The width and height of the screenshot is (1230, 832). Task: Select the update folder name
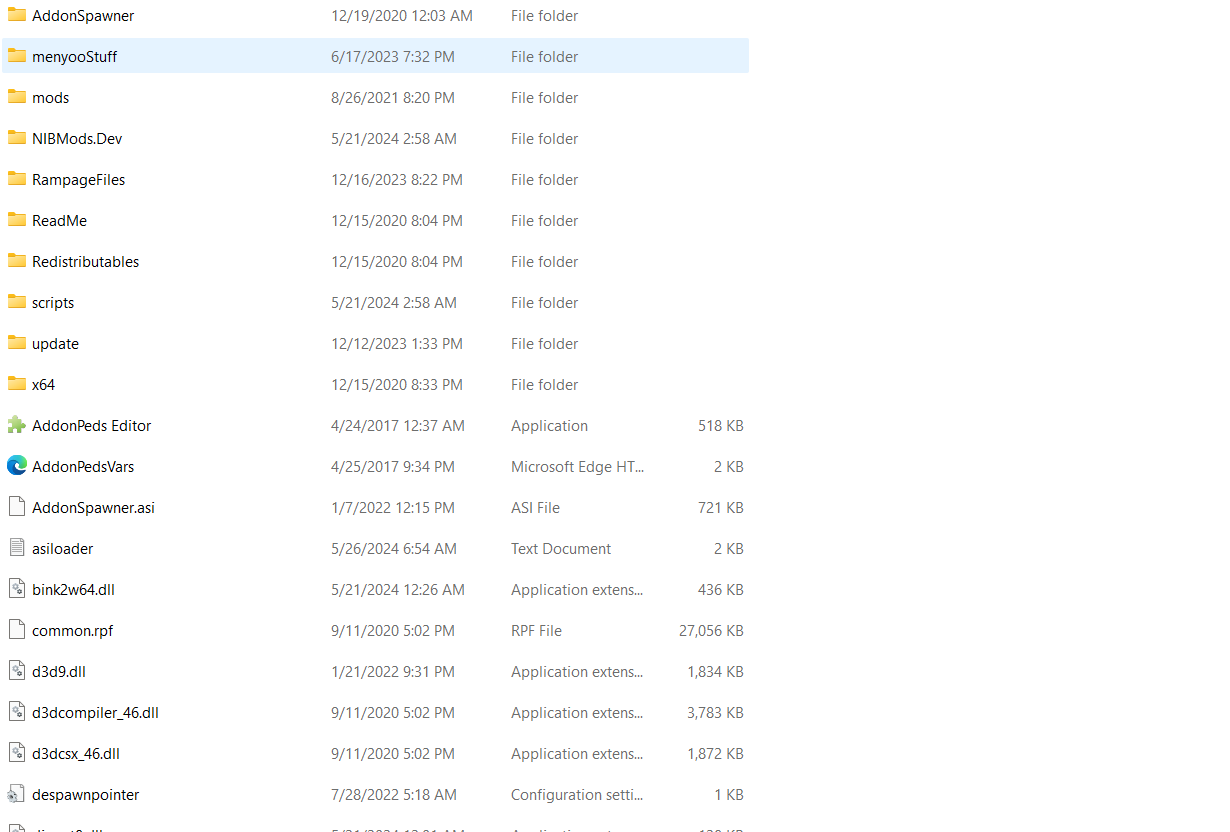55,344
